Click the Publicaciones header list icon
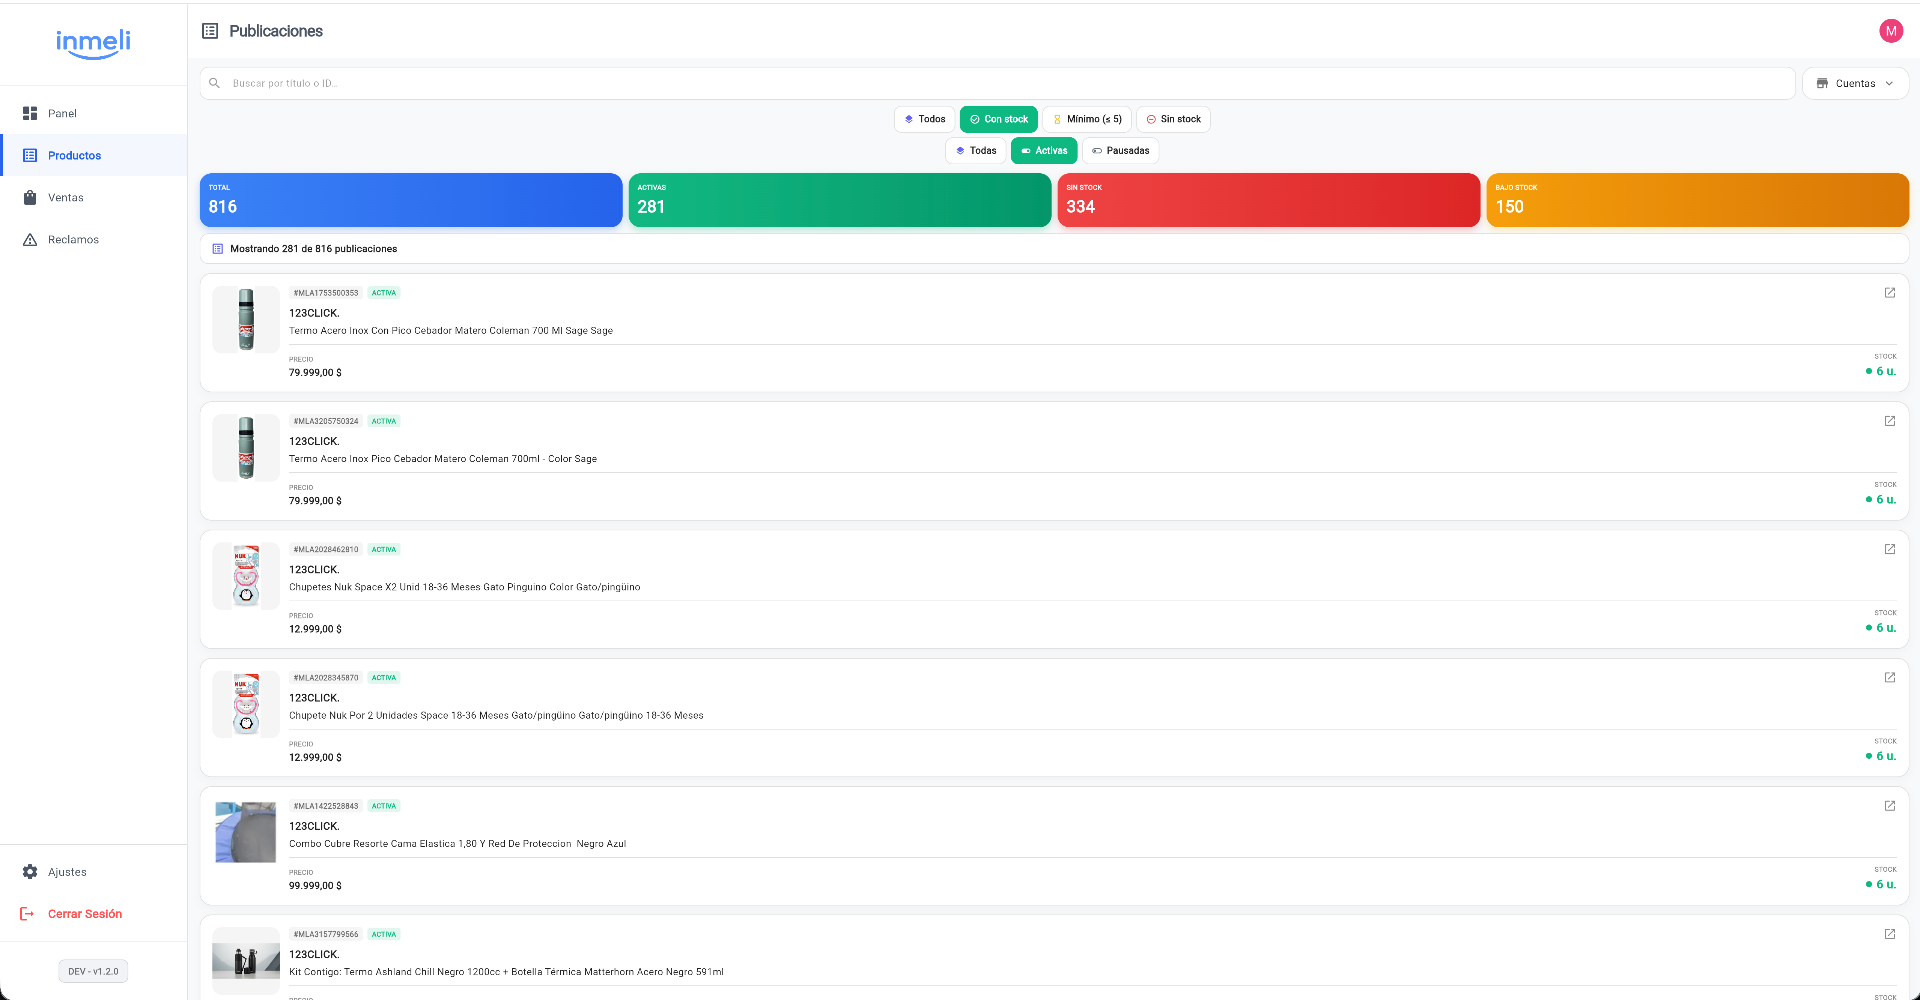The height and width of the screenshot is (1000, 1920). point(210,31)
